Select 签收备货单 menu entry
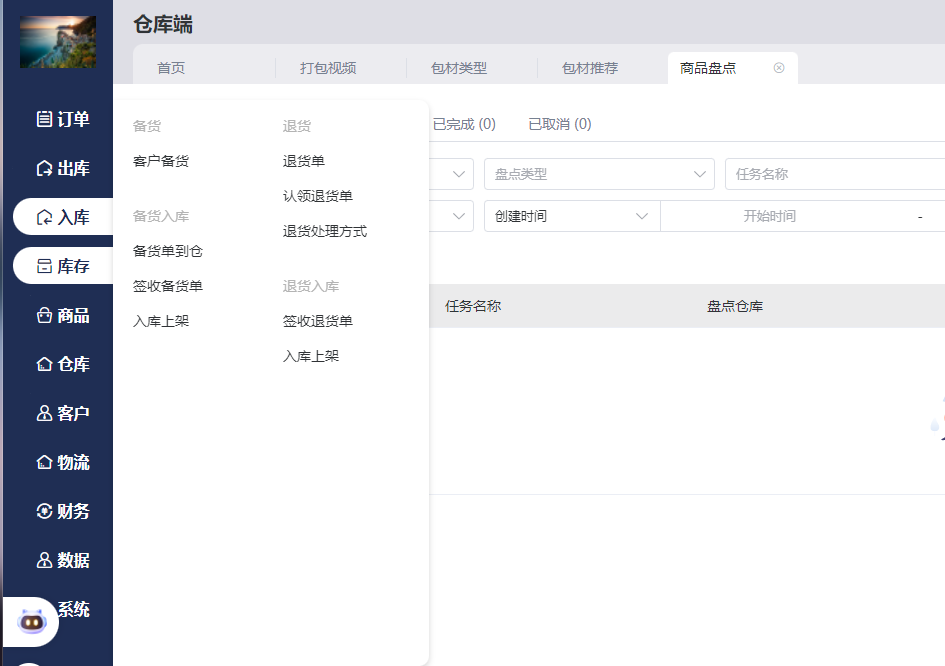The image size is (945, 666). click(168, 286)
